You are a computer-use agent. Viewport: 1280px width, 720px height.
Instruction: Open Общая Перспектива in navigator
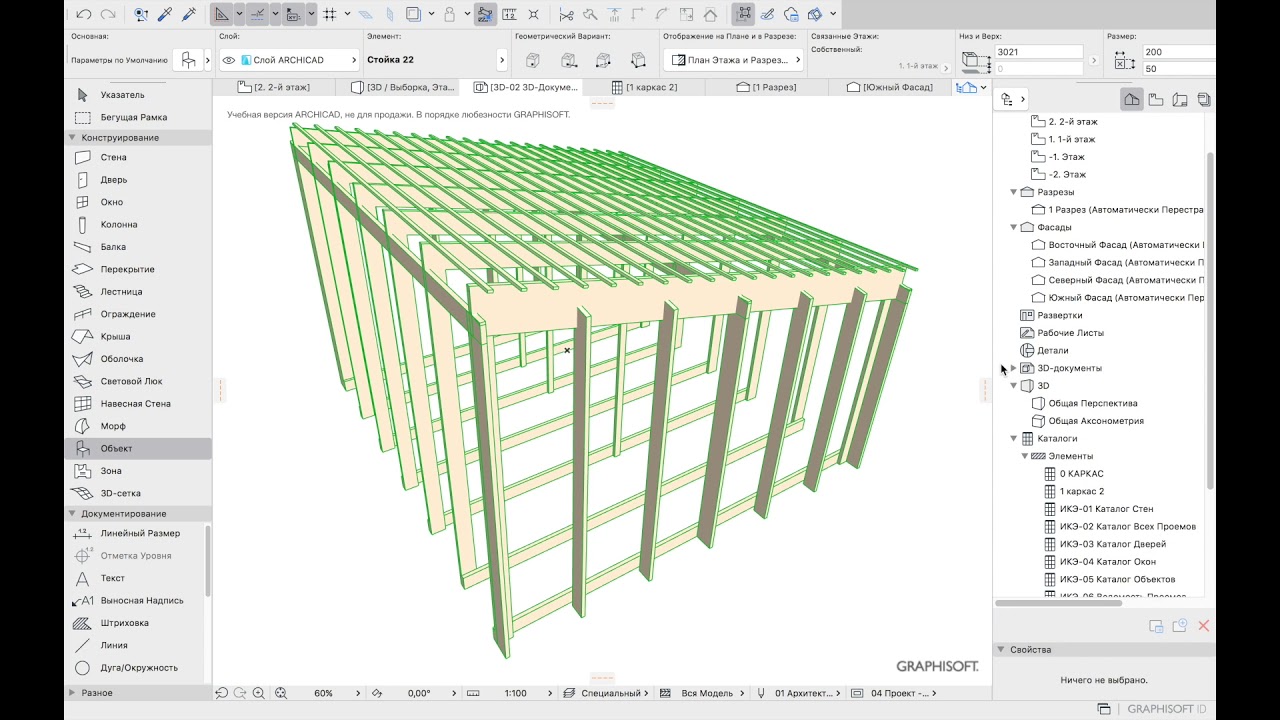coord(1092,403)
